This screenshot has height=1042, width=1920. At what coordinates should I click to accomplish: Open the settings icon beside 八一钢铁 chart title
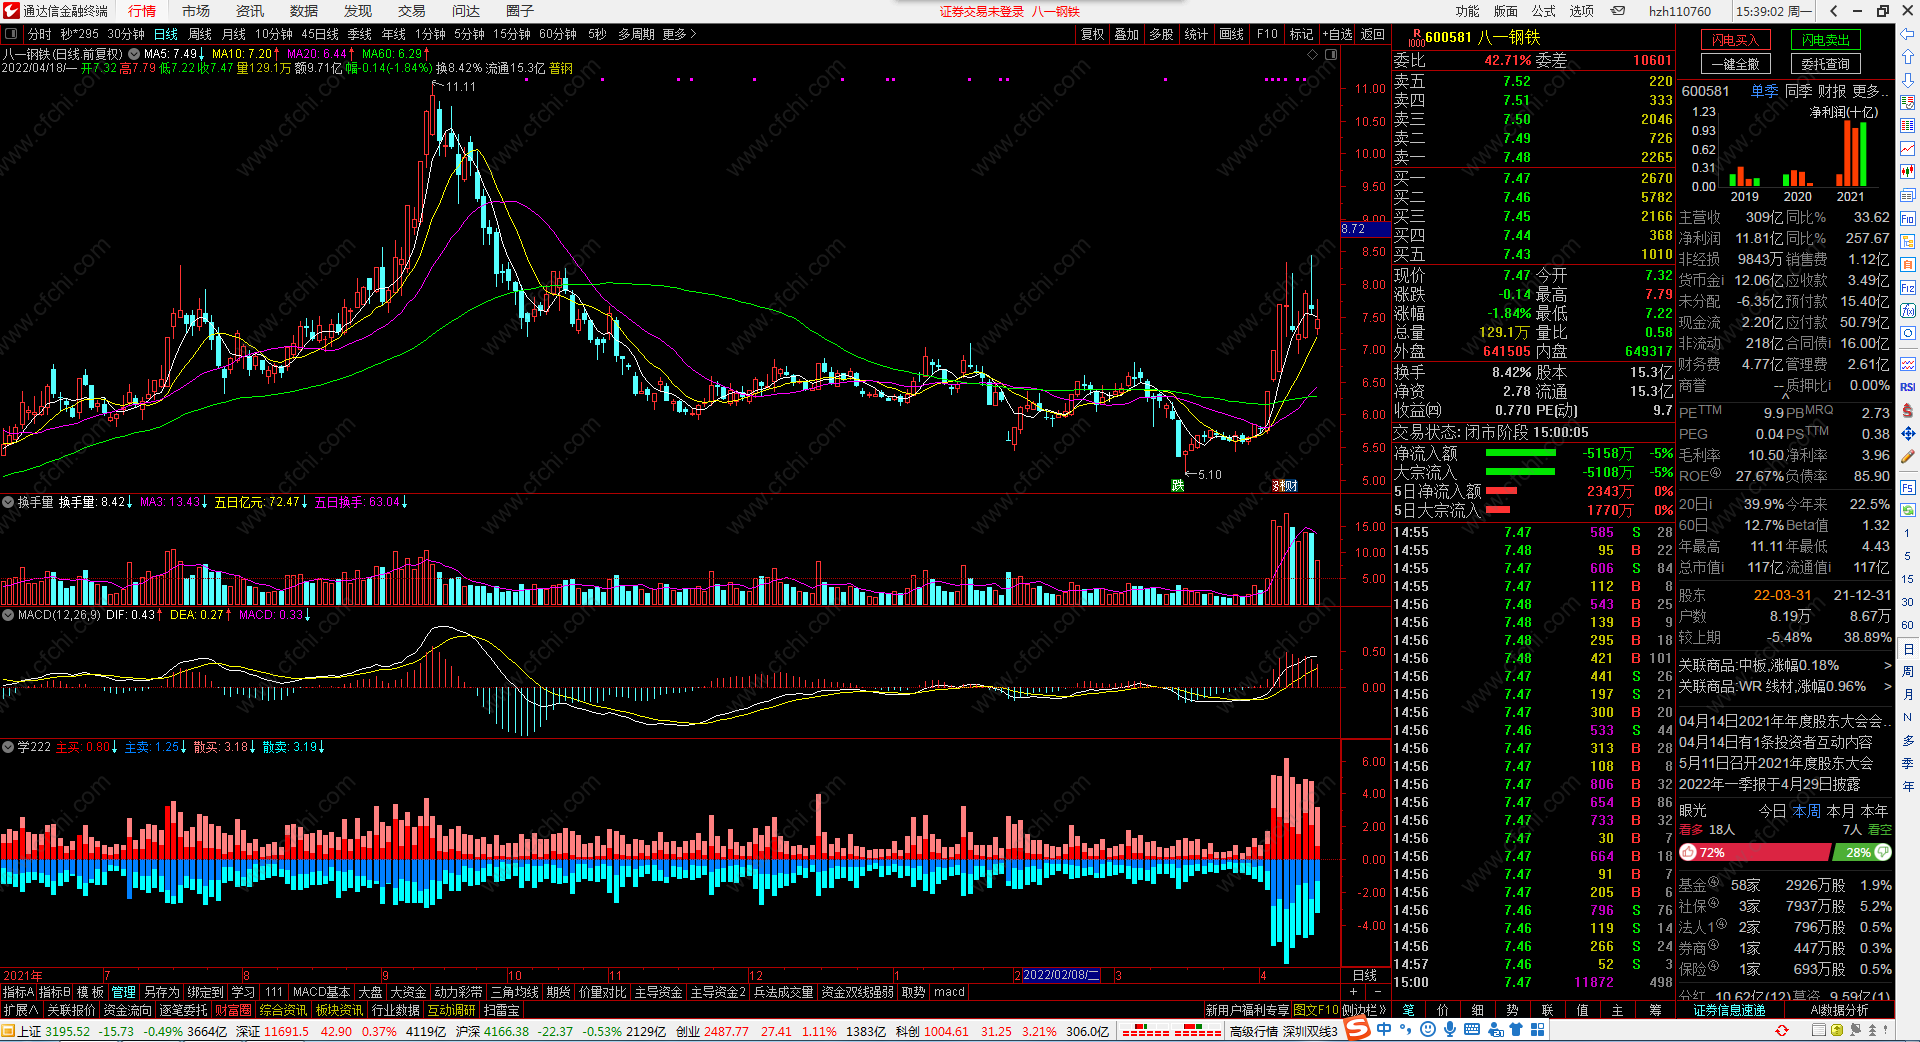134,54
